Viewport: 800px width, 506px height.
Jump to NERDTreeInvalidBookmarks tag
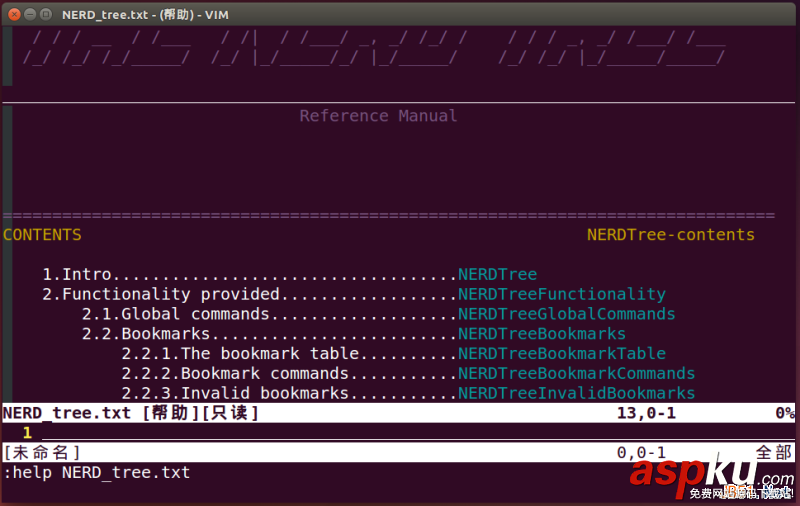click(577, 393)
